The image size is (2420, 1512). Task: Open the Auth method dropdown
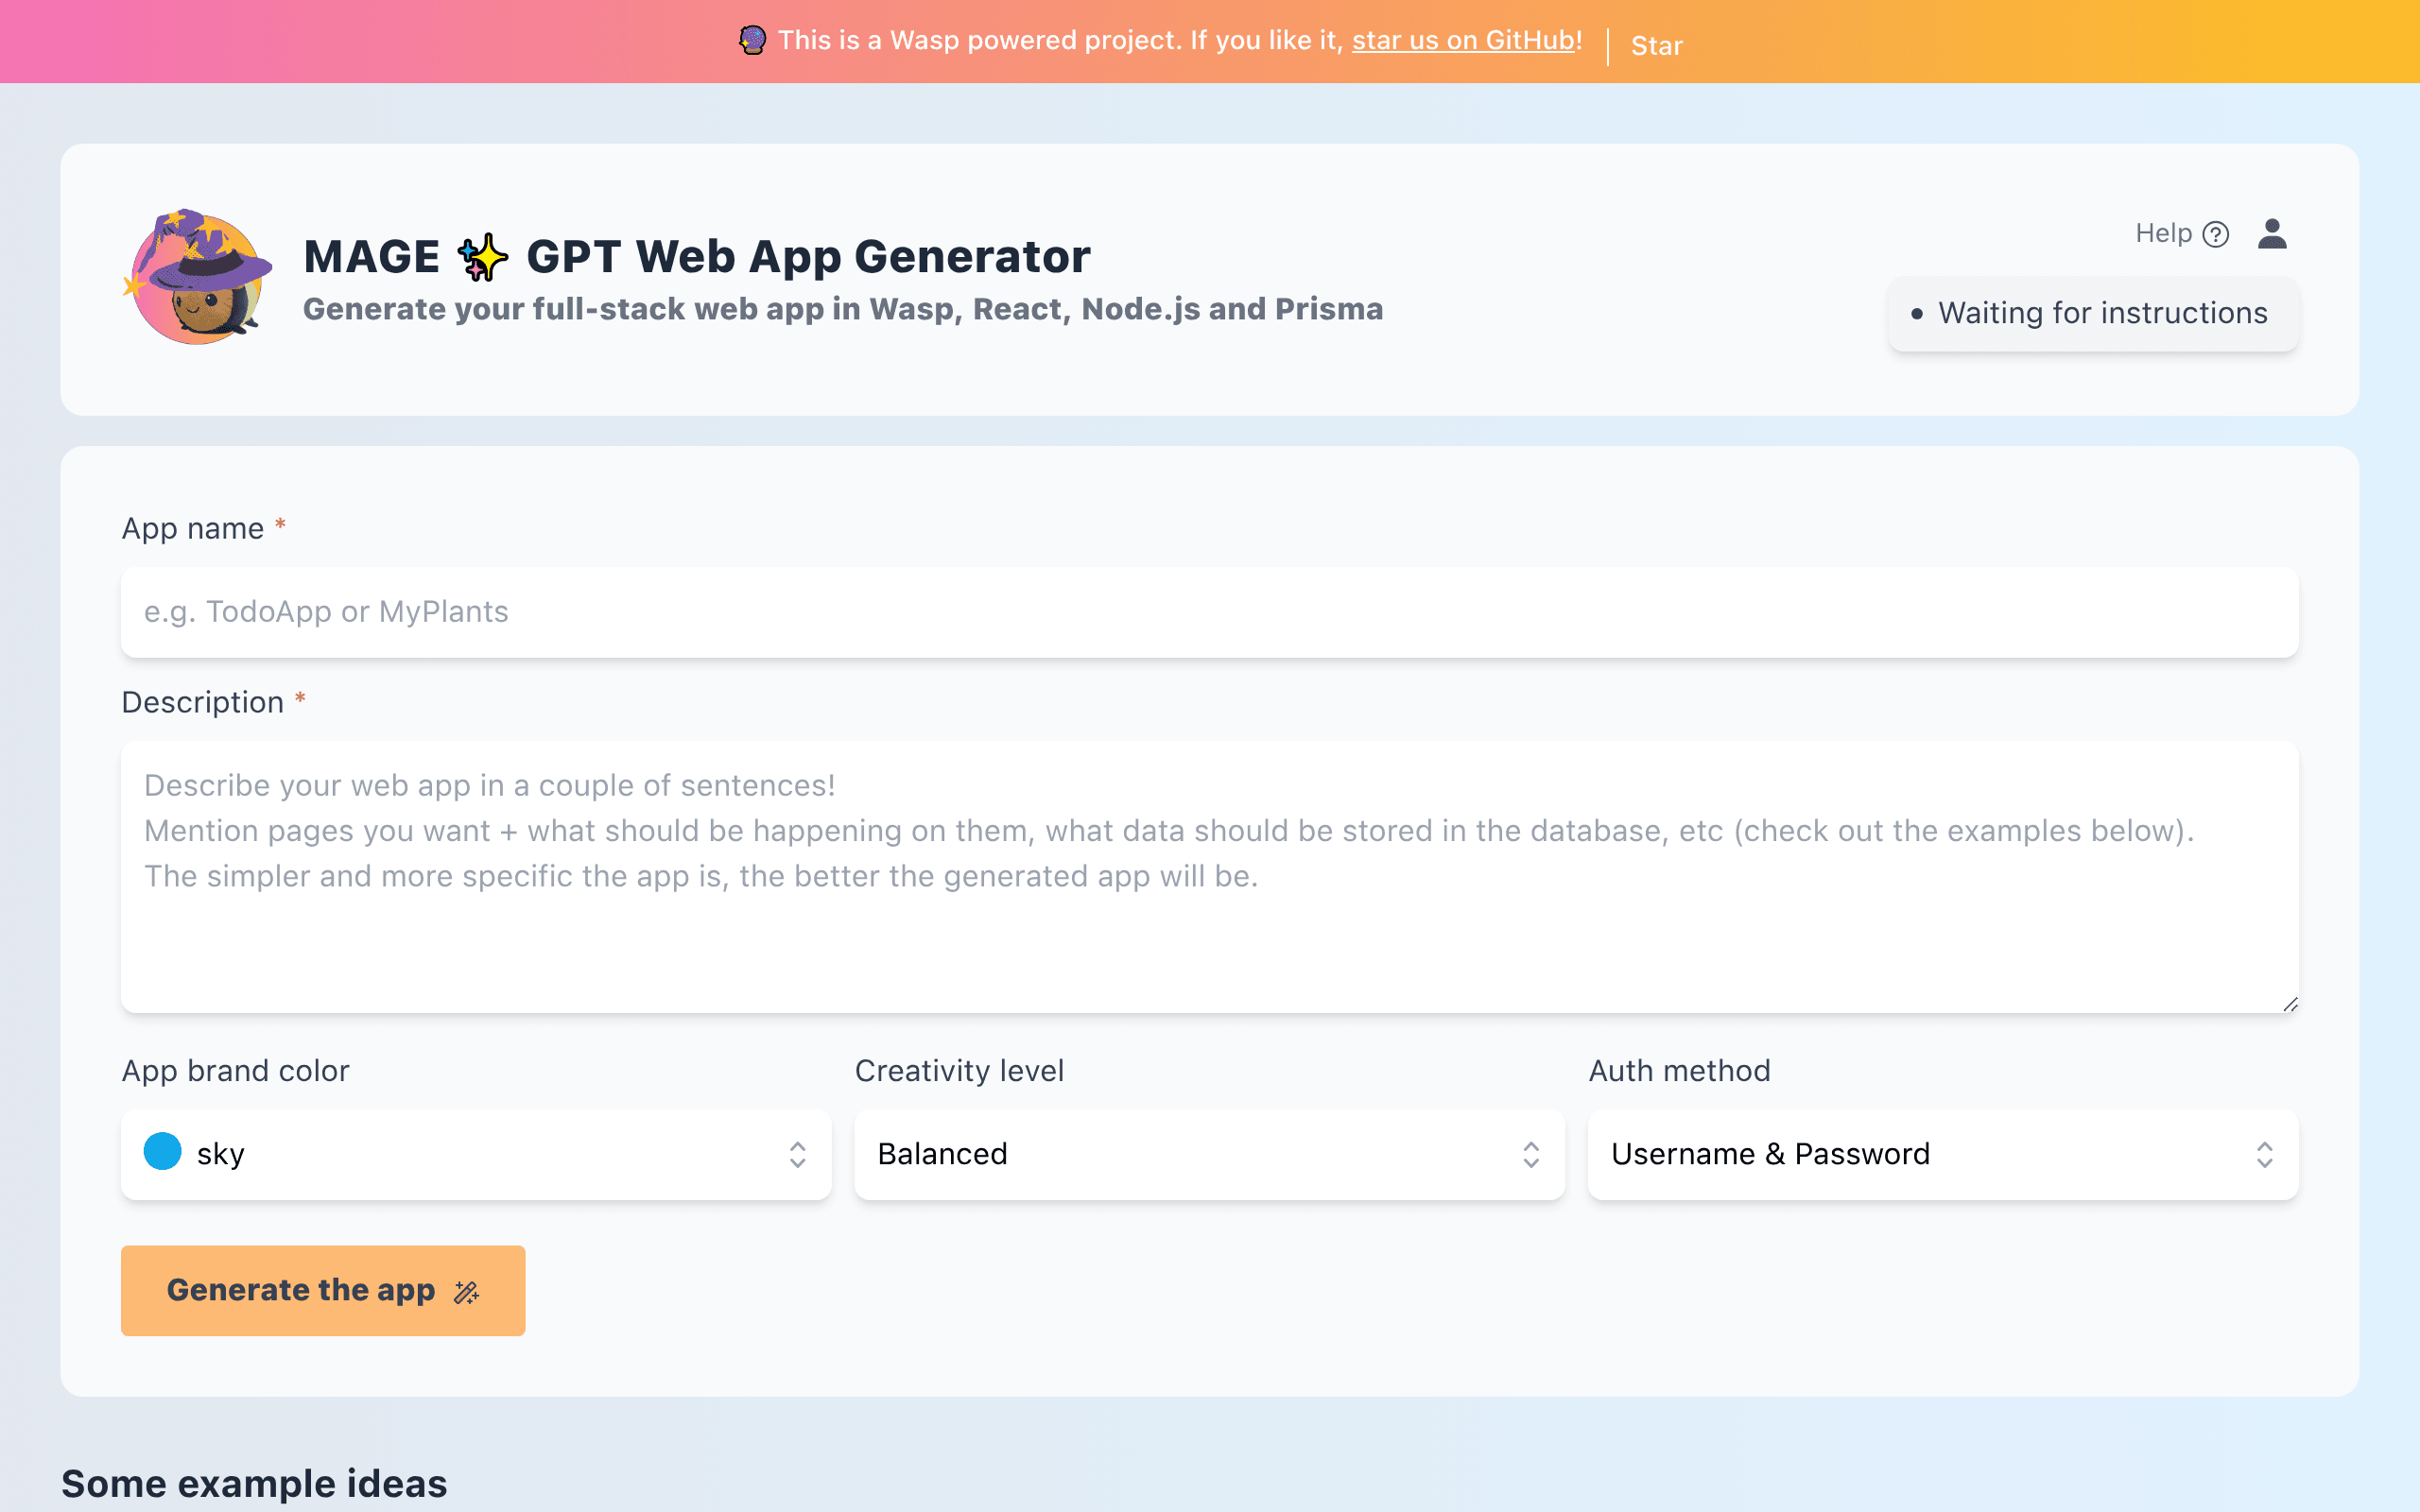(x=1943, y=1154)
